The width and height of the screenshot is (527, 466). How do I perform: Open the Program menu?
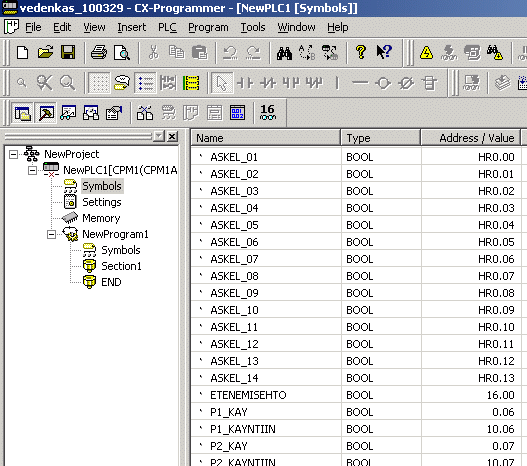coord(208,27)
